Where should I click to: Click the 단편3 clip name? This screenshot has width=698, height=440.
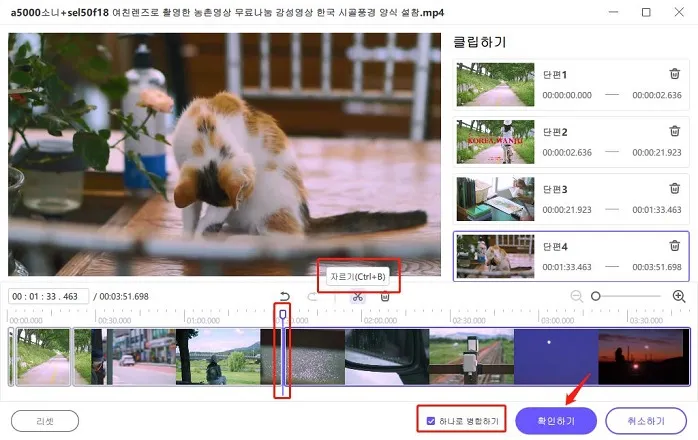555,190
